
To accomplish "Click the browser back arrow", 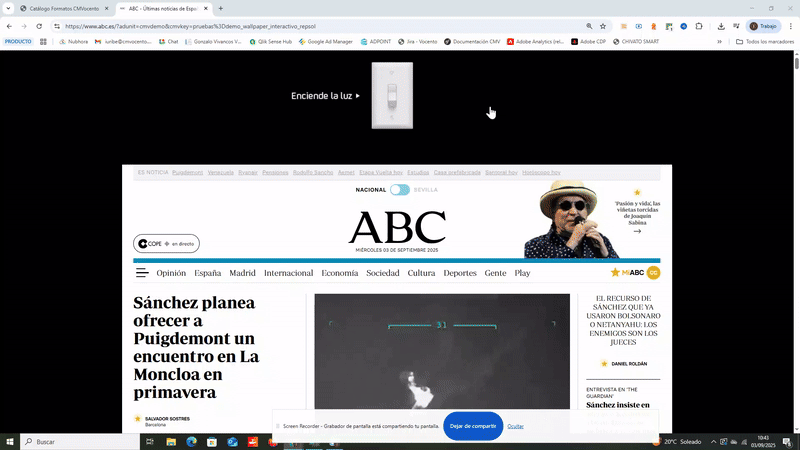I will (10, 26).
